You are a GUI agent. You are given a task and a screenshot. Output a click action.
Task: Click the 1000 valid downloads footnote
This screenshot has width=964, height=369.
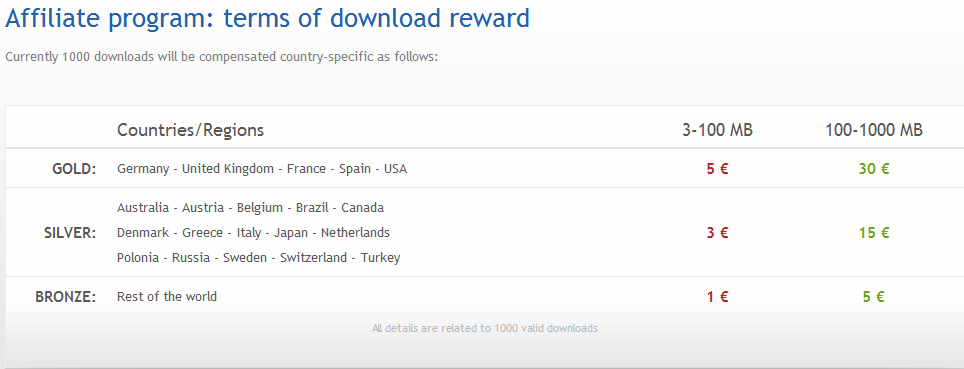click(484, 328)
